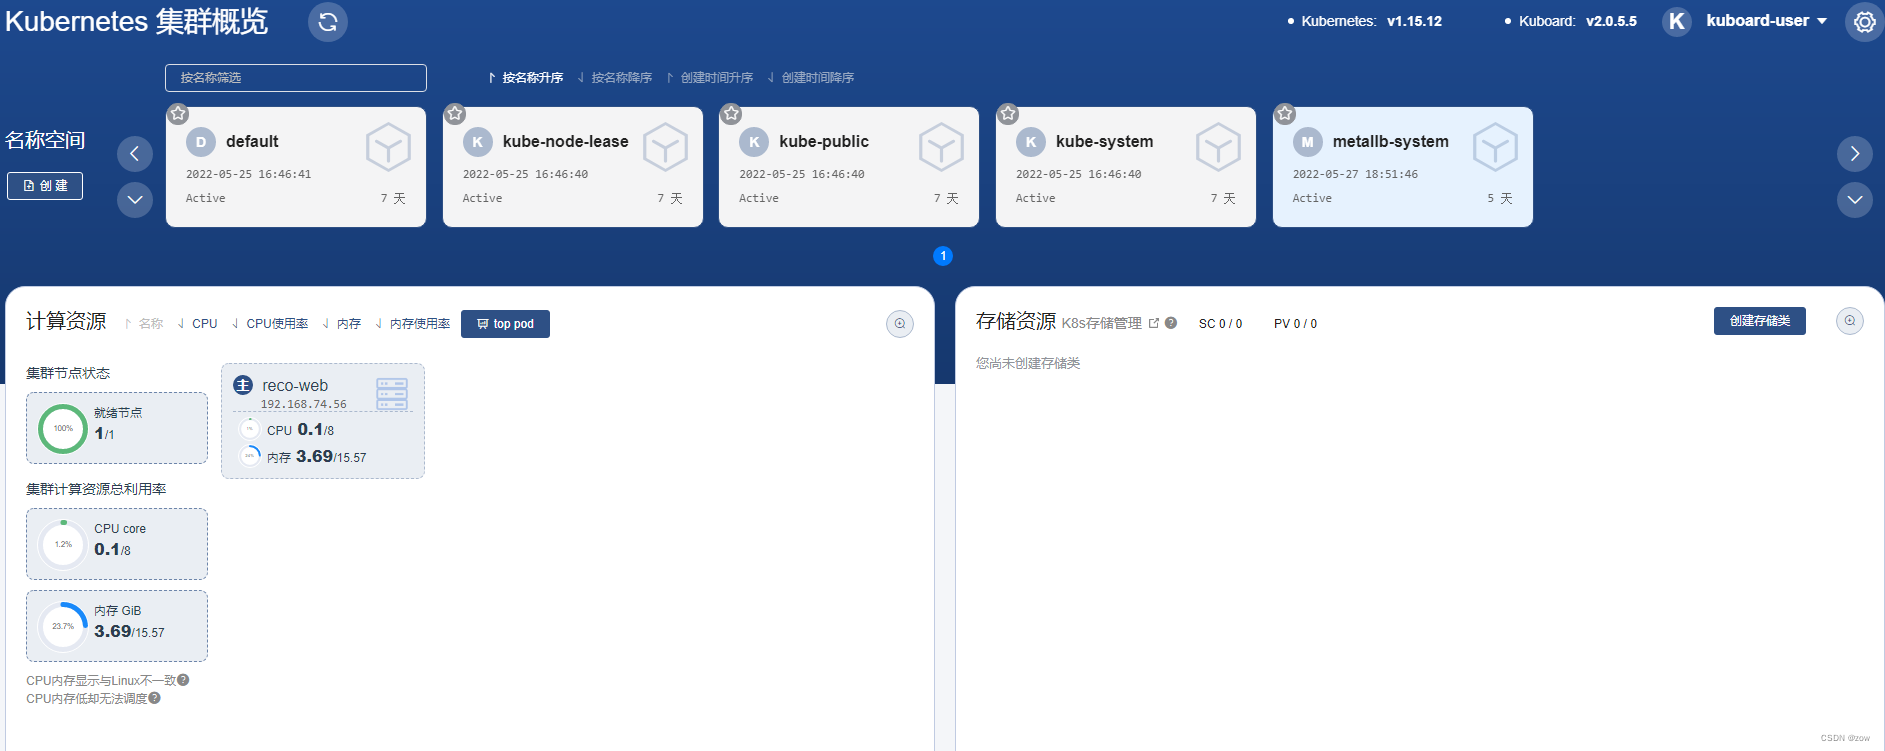Click the server icon on reco-web node
This screenshot has width=1885, height=751.
click(x=392, y=393)
